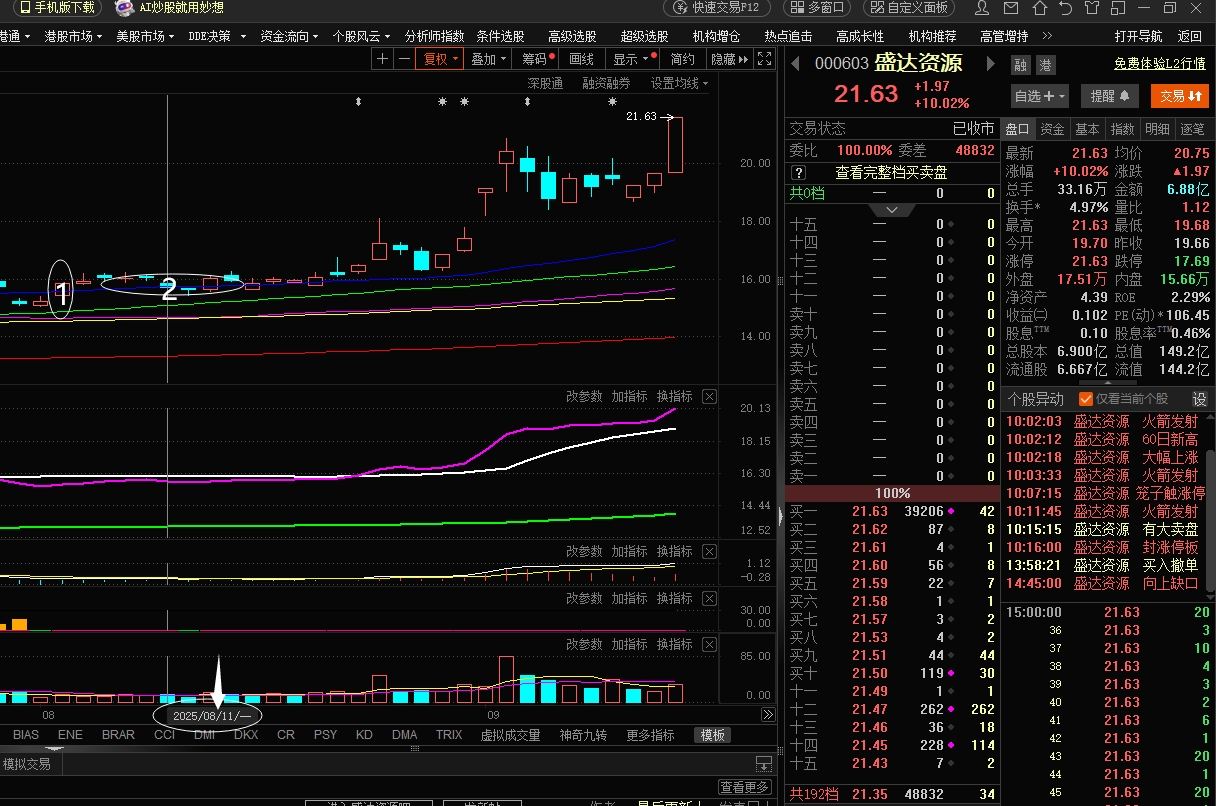Open the 模板 template tab
This screenshot has height=806, width=1216.
712,735
